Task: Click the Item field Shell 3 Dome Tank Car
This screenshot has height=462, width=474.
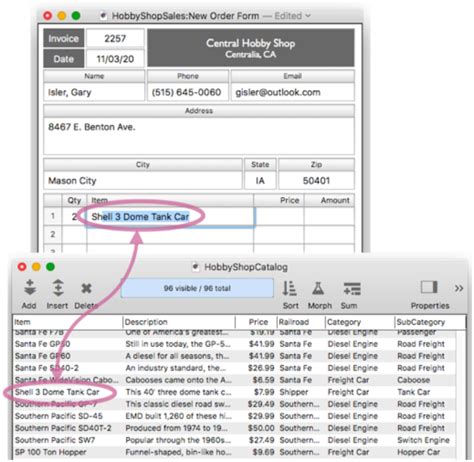Action: 170,217
